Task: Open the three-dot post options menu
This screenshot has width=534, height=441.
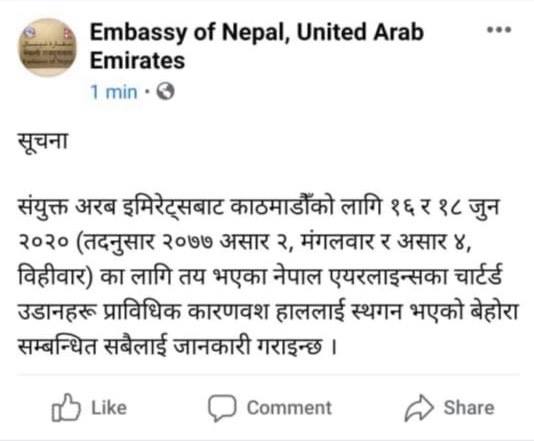Action: pos(499,30)
